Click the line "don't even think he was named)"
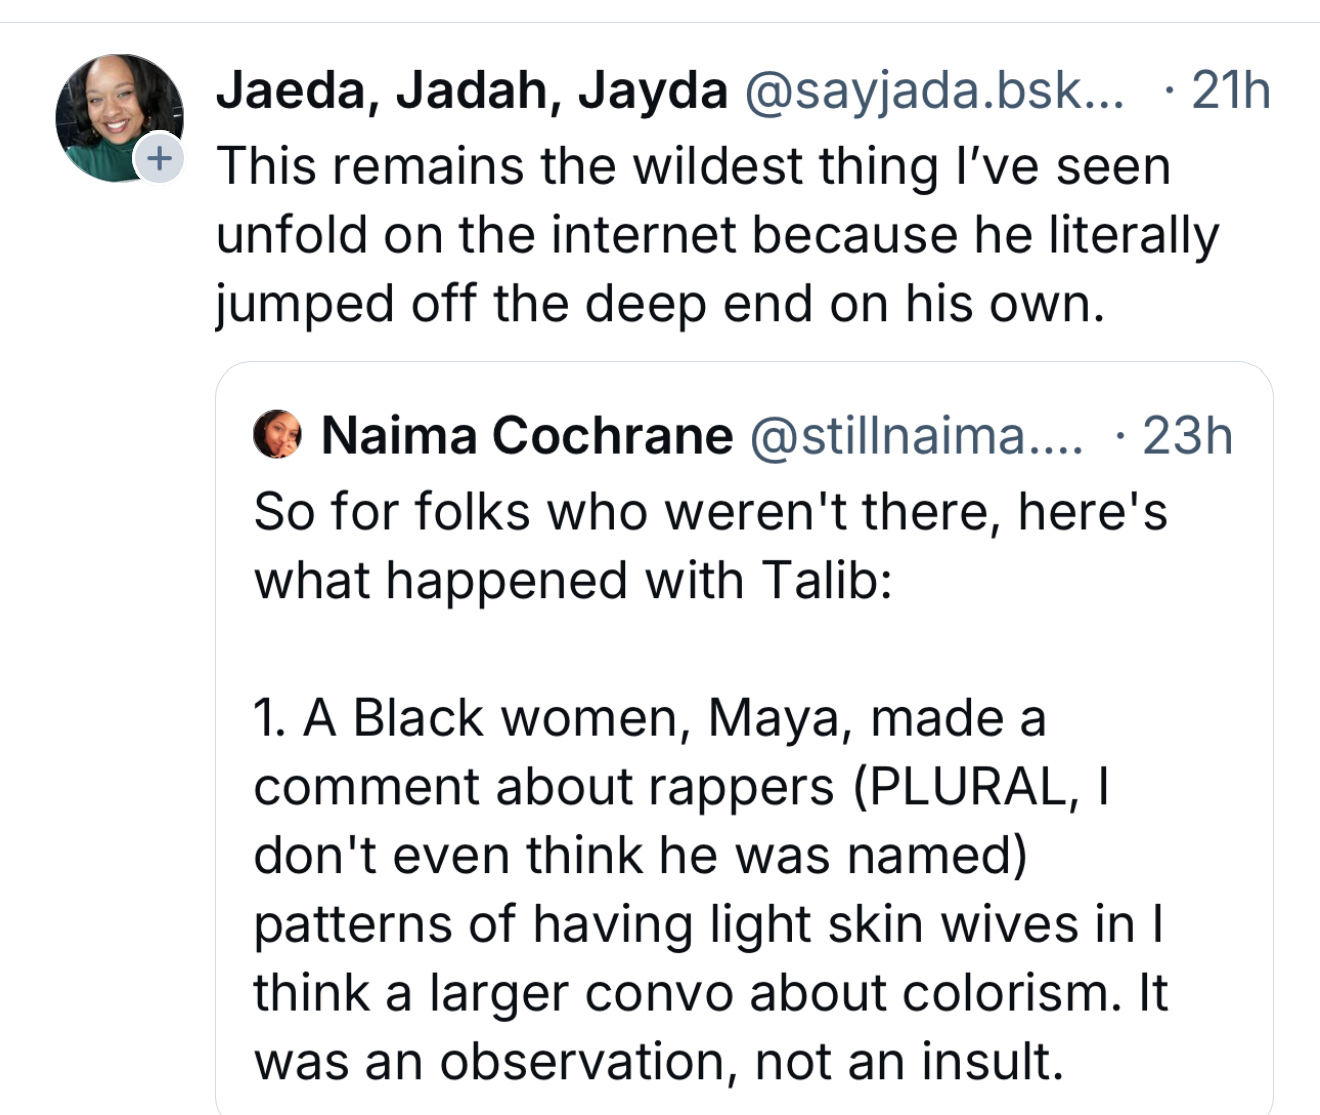 pos(640,856)
